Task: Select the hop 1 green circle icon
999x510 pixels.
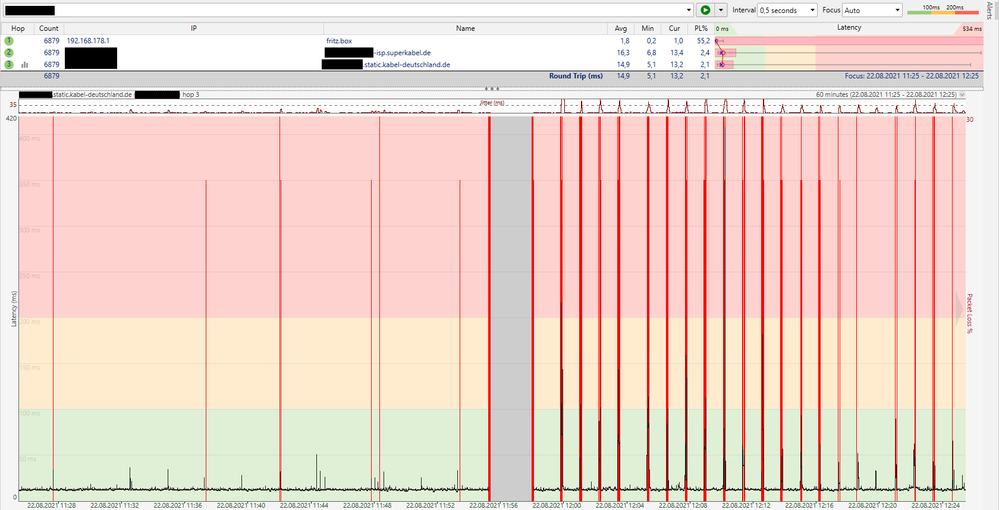Action: tap(8, 40)
